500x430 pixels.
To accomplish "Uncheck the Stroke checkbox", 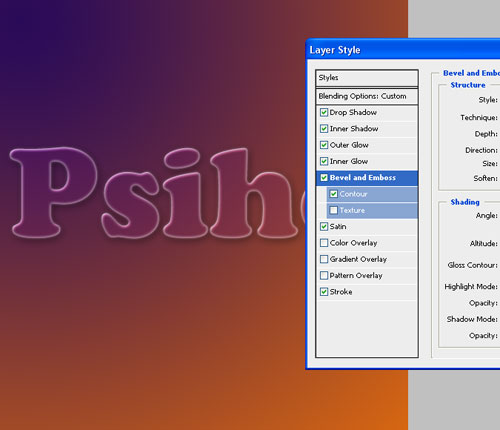I will tap(324, 292).
